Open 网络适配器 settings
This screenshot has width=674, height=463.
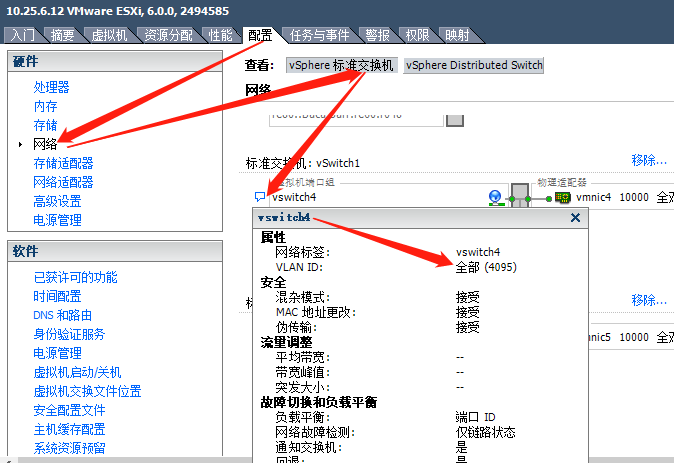[63, 182]
